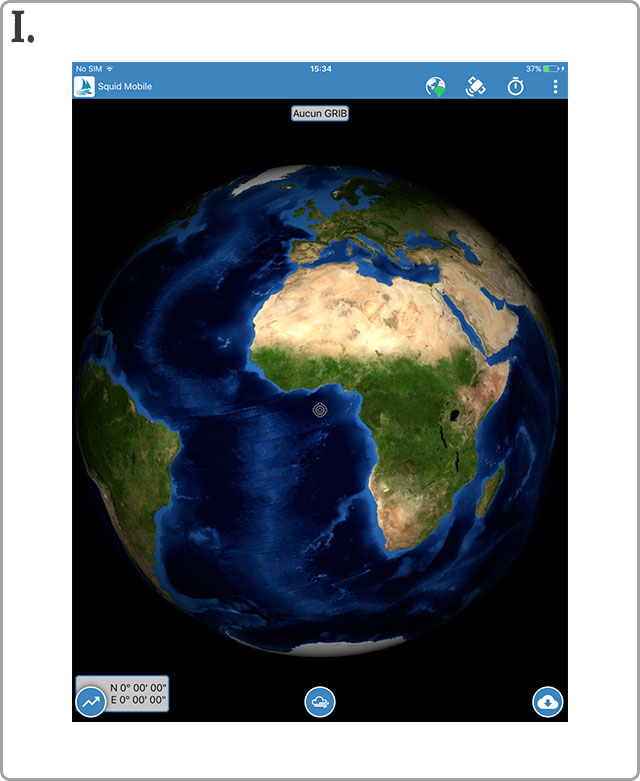
Task: Tap the Squid Mobile title text
Action: coord(125,86)
